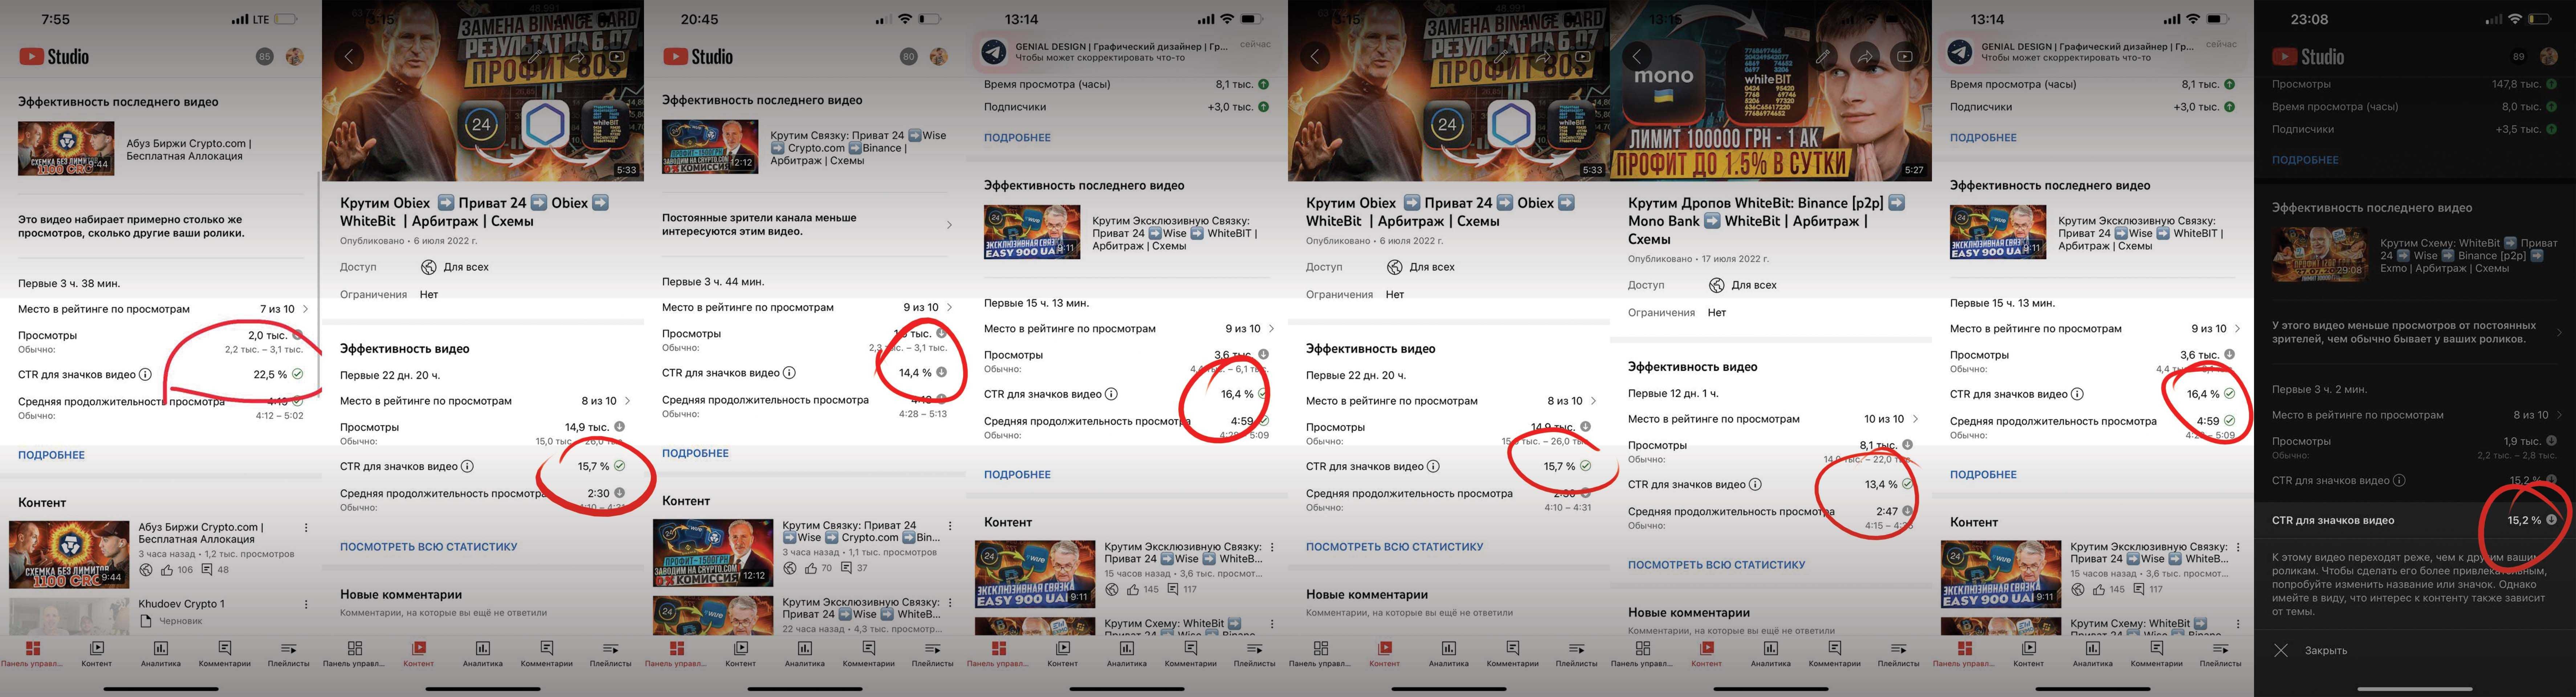Tap YouTube Studio logo on the 7:55 screen
Viewport: 2576px width, 697px height.
[54, 57]
